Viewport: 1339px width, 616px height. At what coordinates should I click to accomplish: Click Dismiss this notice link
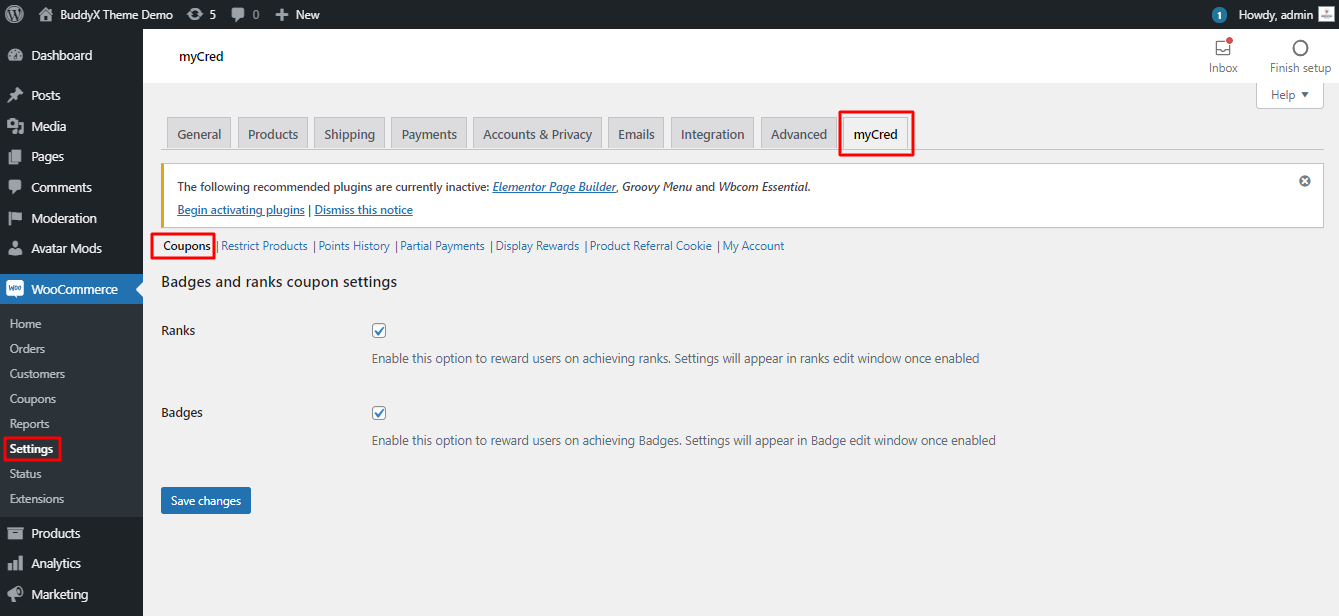pos(364,210)
